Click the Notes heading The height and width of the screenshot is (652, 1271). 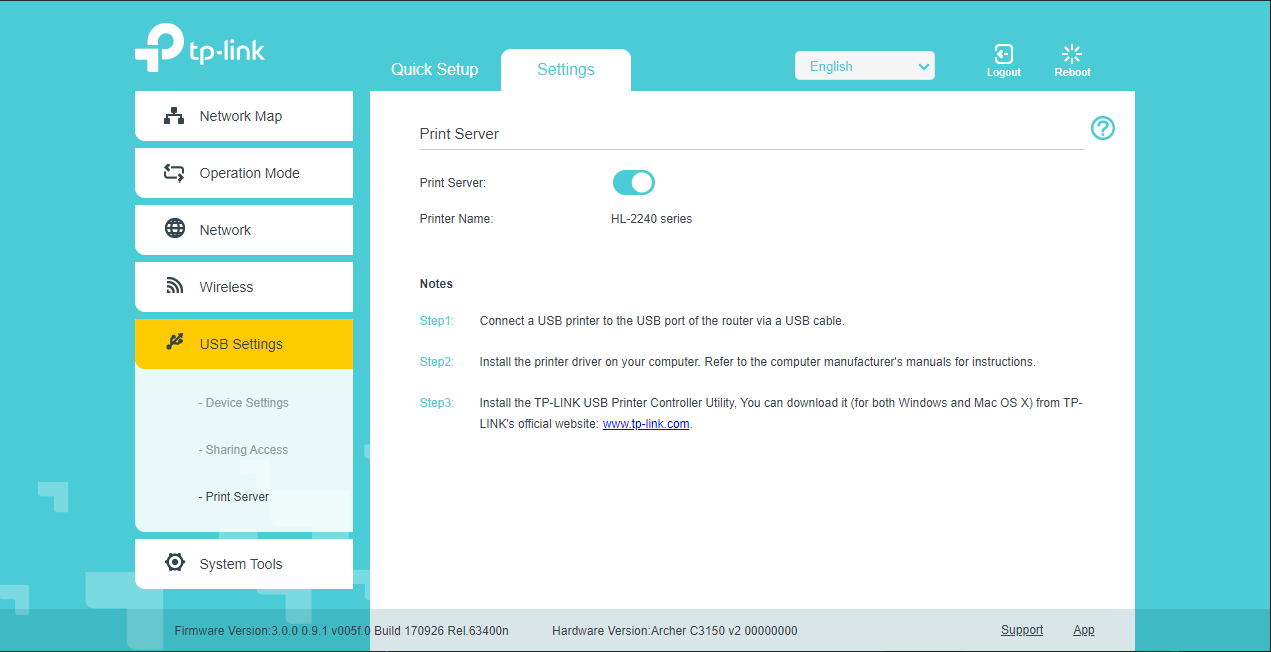(x=436, y=284)
